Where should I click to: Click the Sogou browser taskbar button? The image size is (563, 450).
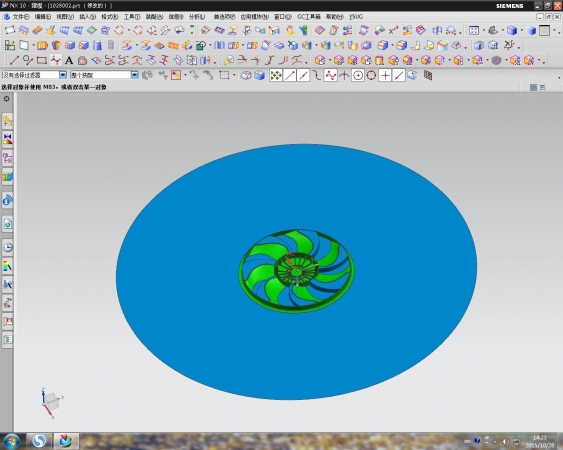[x=39, y=441]
